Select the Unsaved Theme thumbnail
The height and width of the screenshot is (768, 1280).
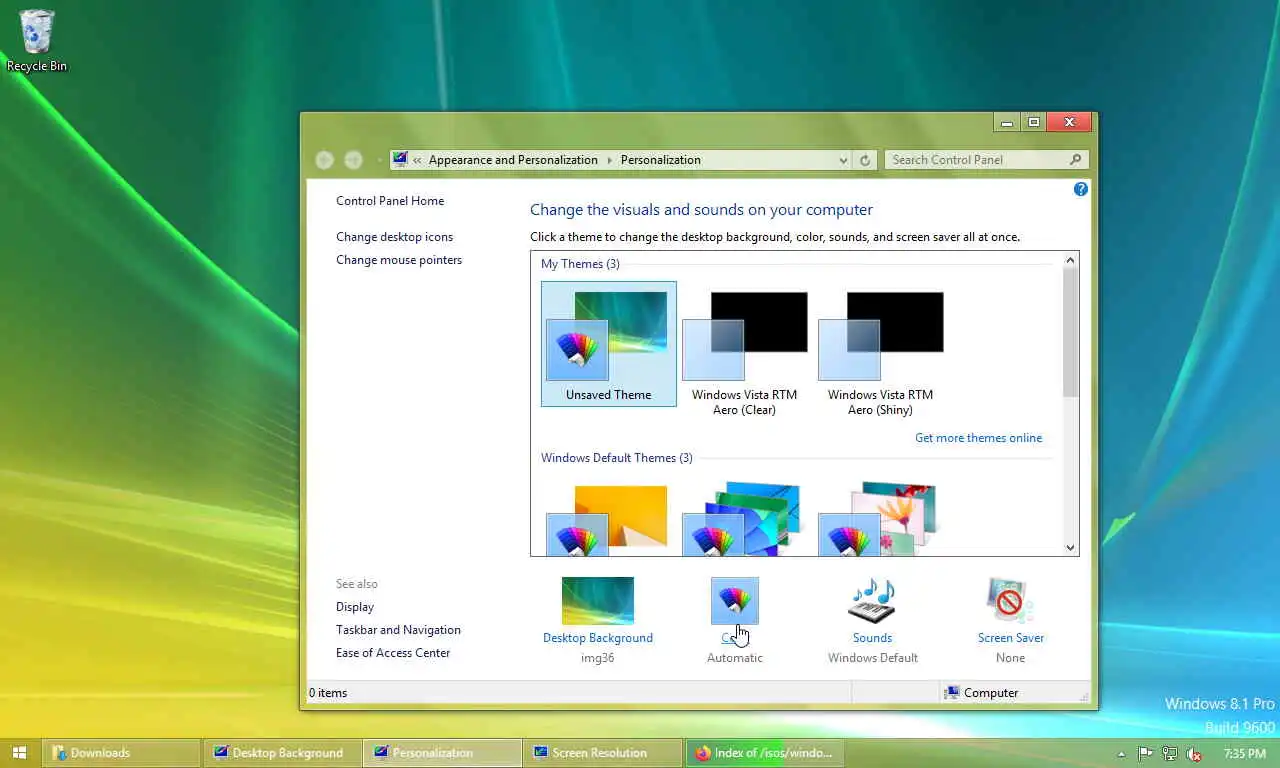609,344
